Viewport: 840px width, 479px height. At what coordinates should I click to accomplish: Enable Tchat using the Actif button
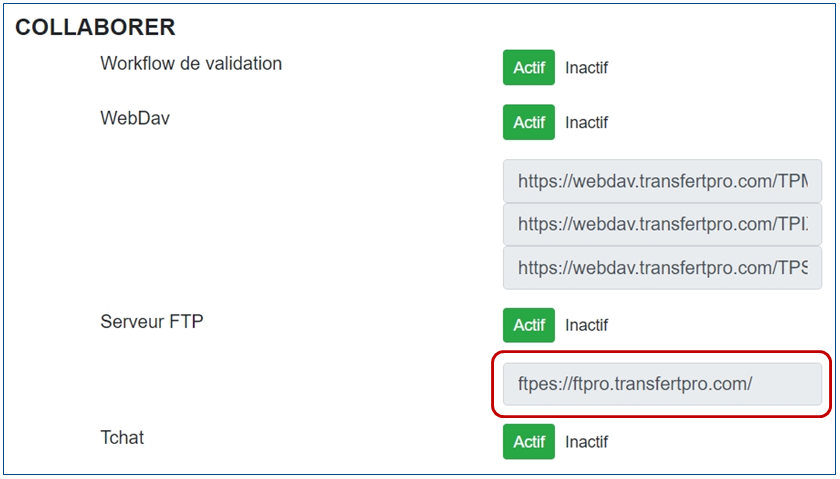click(x=529, y=441)
